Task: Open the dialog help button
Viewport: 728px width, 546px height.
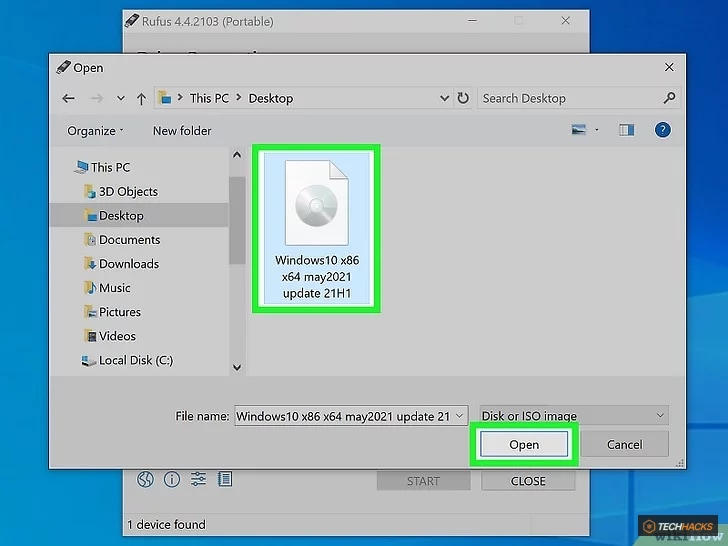Action: 663,130
